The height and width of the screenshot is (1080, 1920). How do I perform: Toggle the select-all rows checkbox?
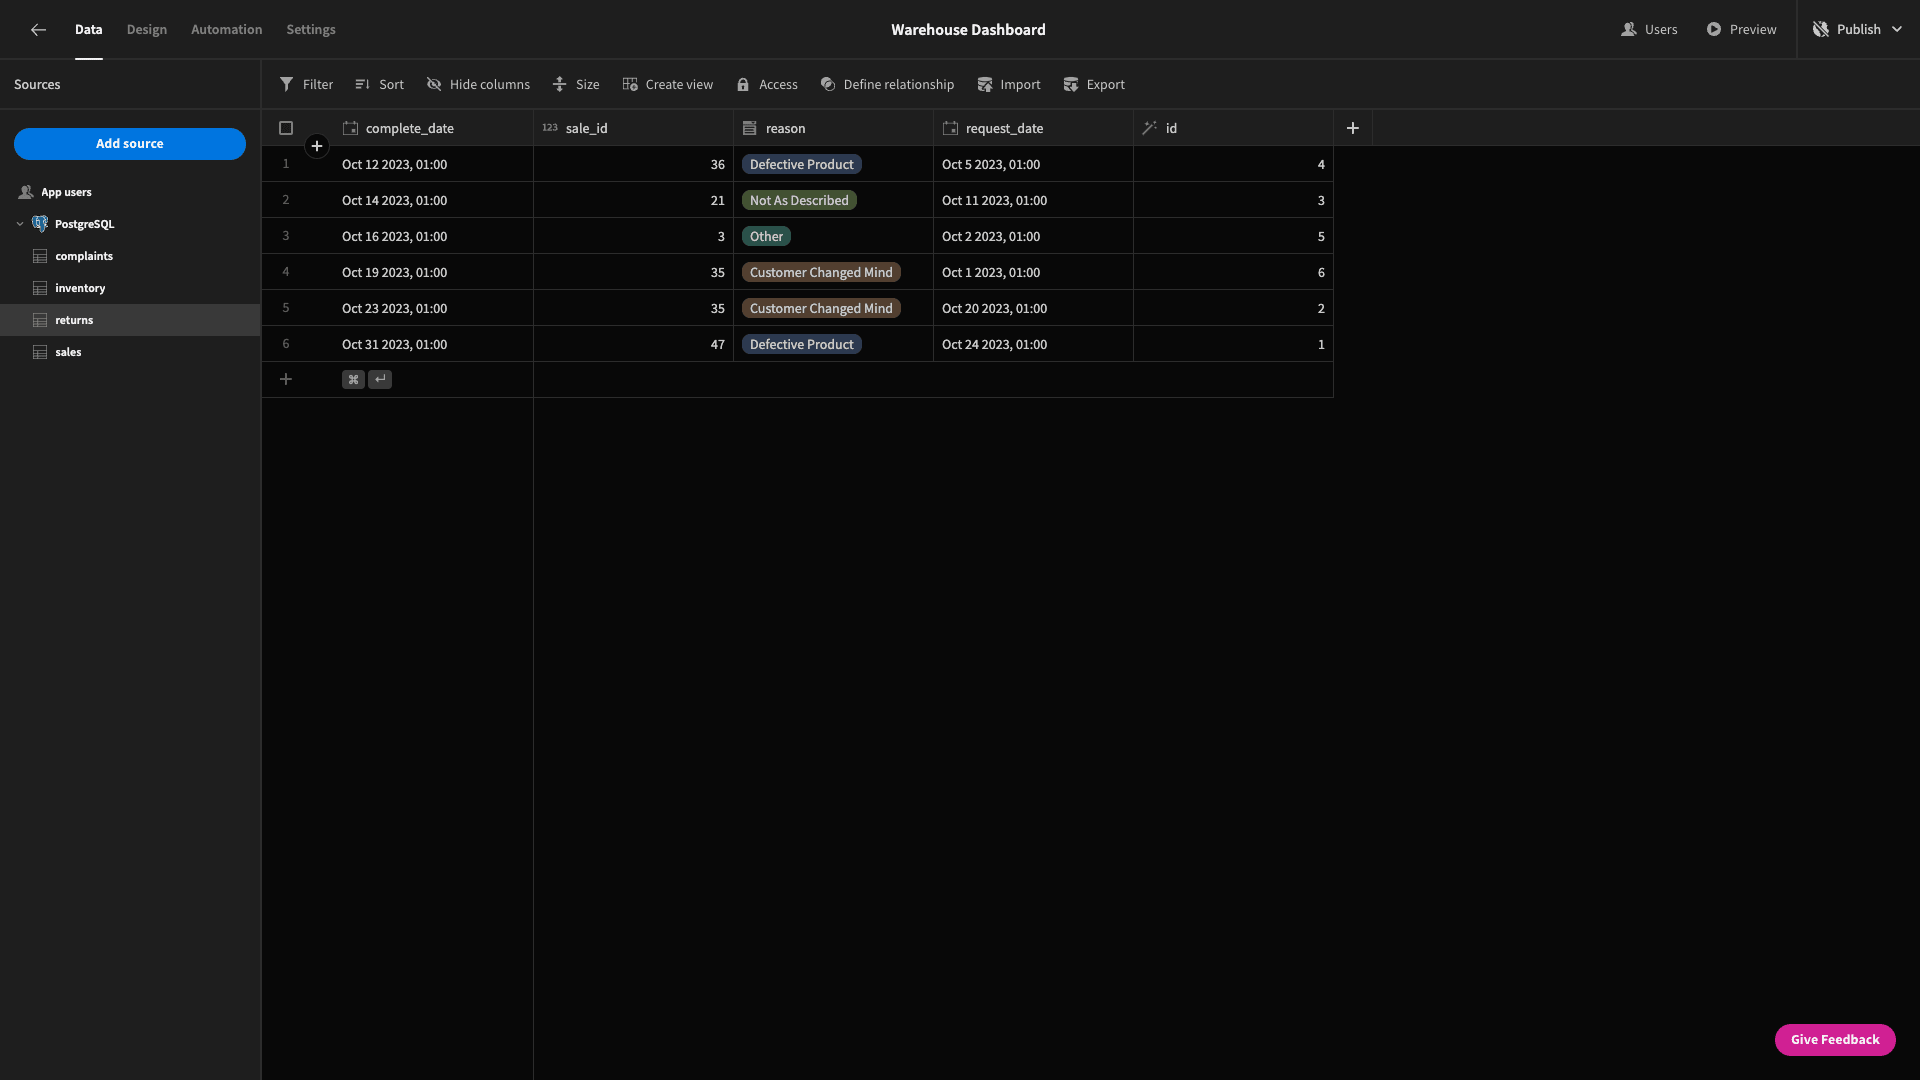point(286,128)
